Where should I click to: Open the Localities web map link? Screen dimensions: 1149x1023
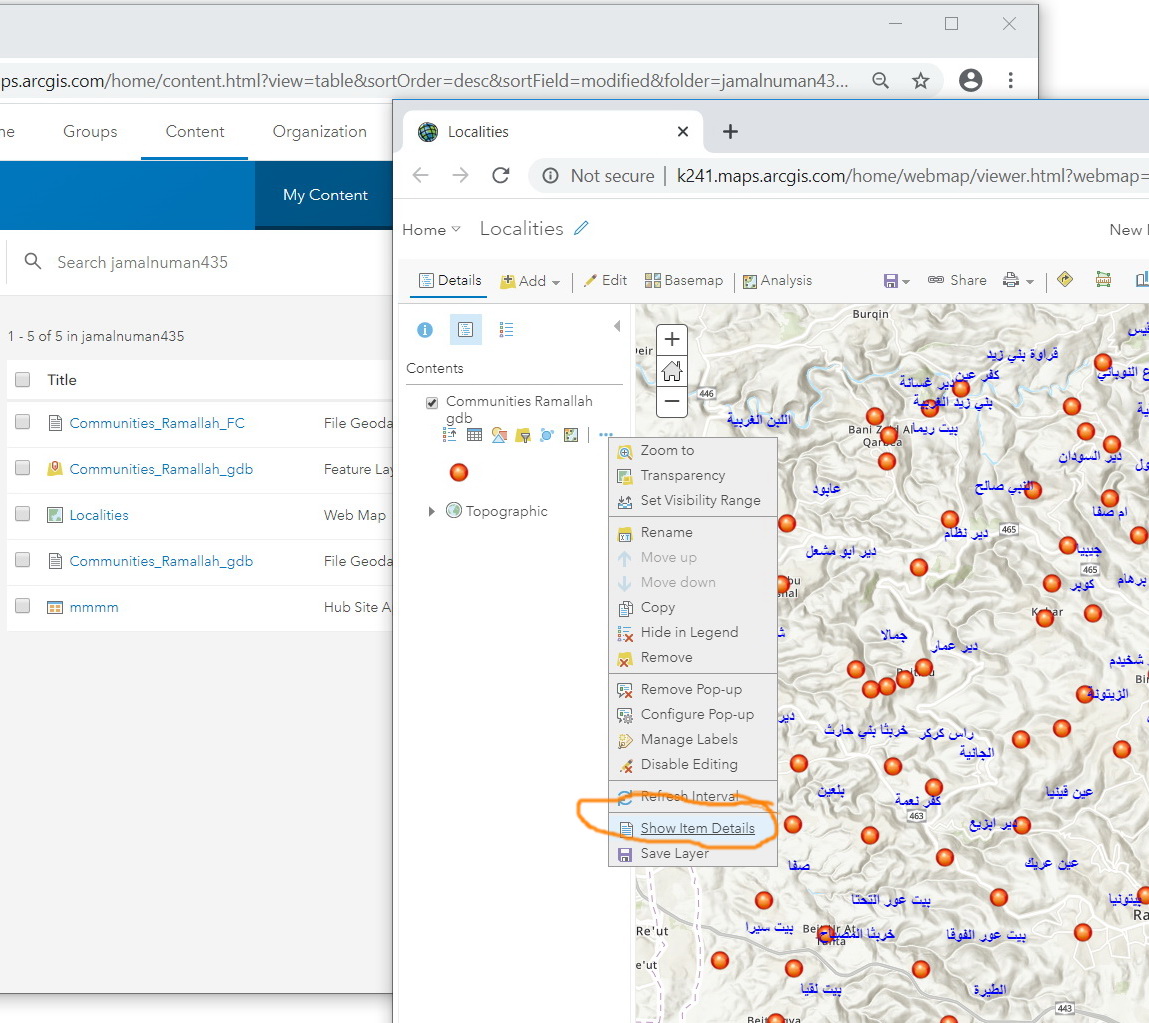tap(99, 515)
